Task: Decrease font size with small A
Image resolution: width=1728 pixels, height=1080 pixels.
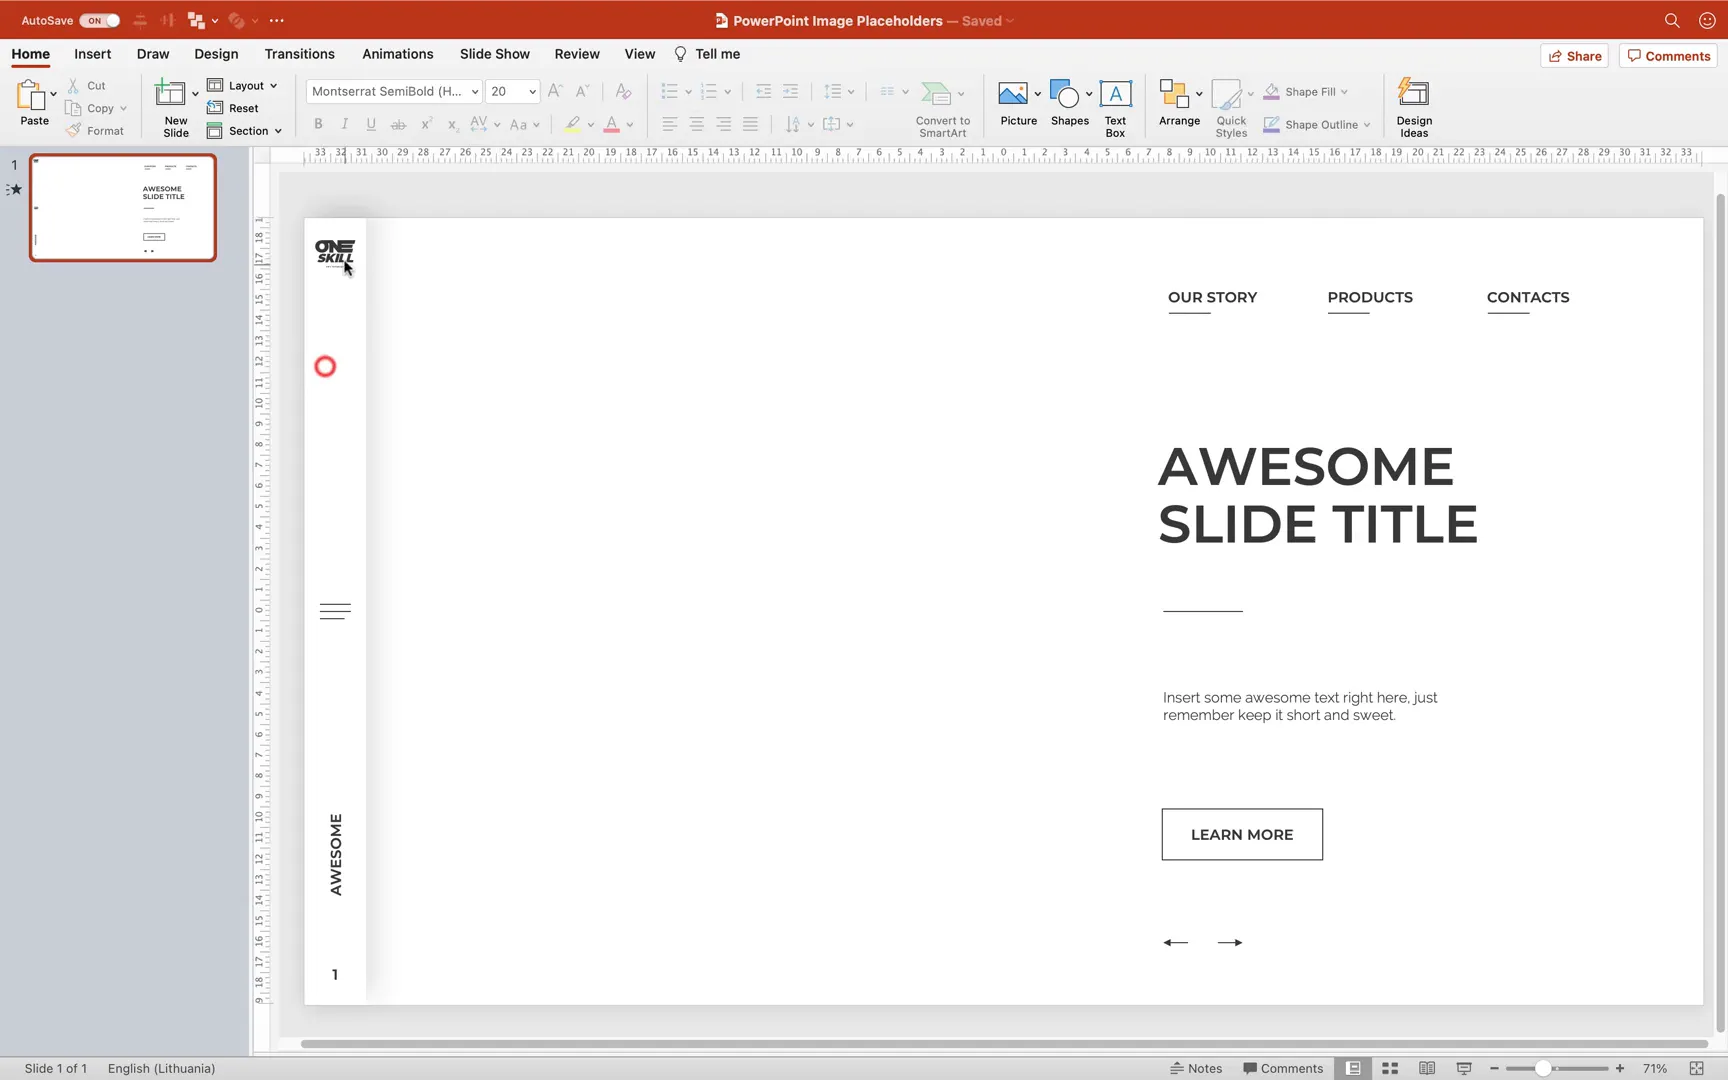Action: tap(583, 91)
